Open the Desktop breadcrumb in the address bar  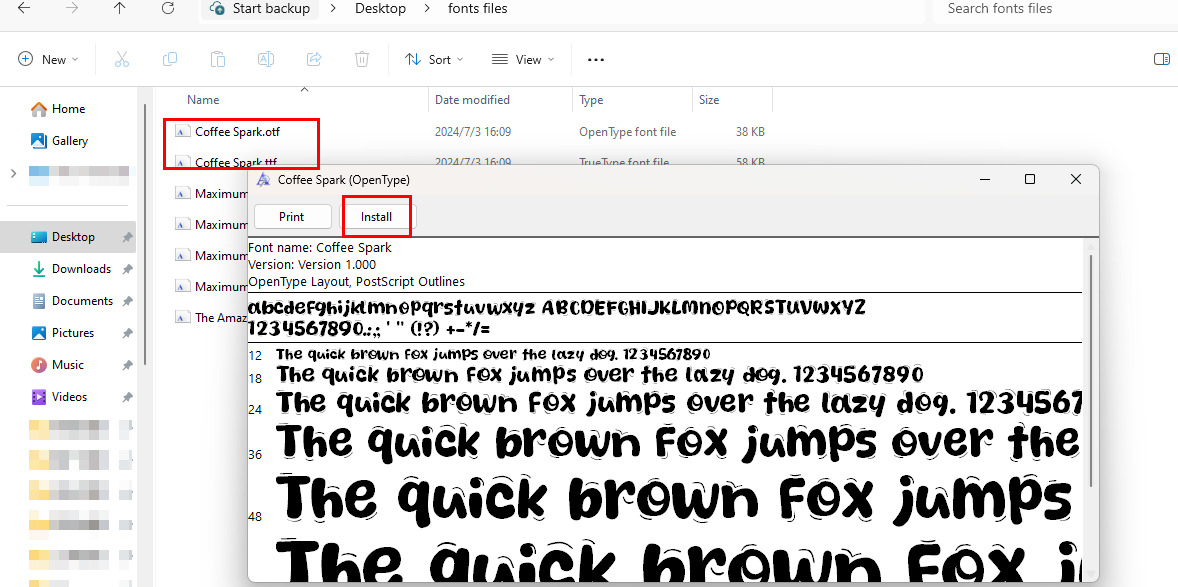coord(380,9)
